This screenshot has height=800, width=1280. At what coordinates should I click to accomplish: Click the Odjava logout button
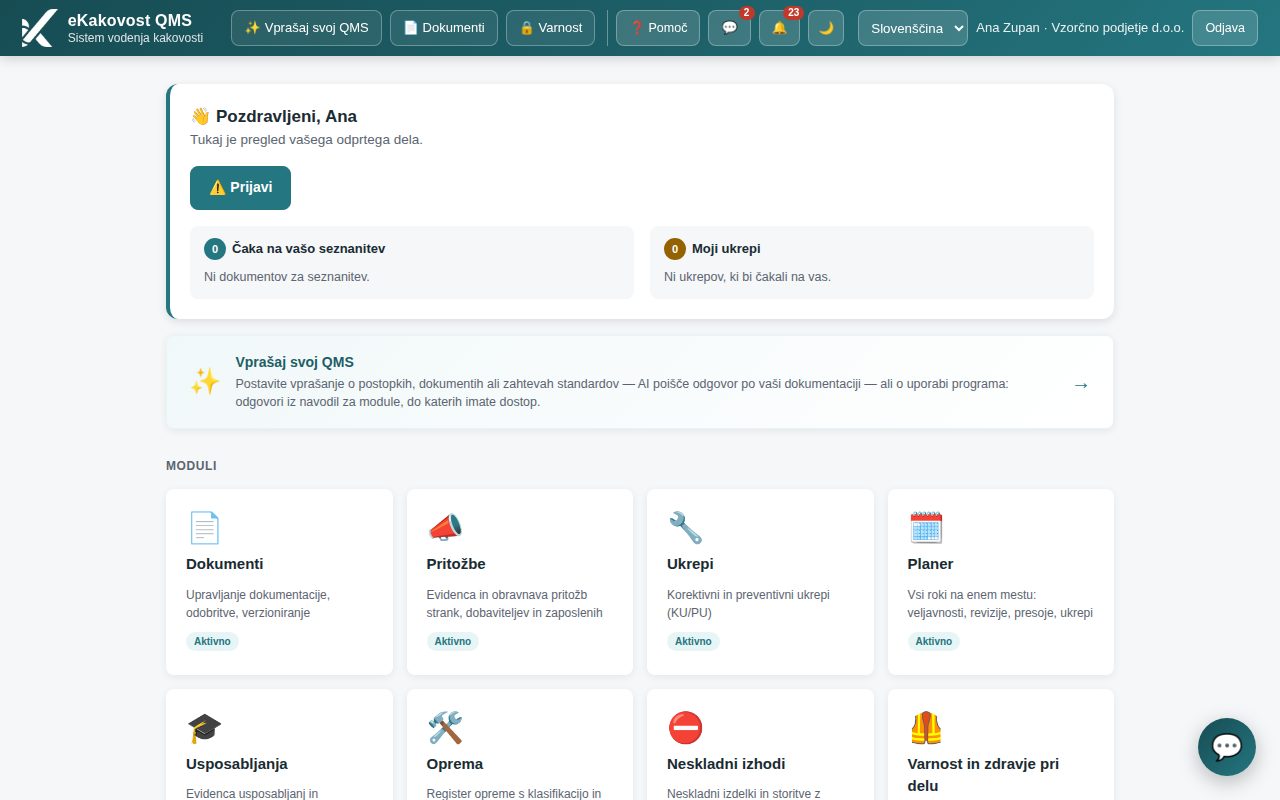pos(1225,28)
